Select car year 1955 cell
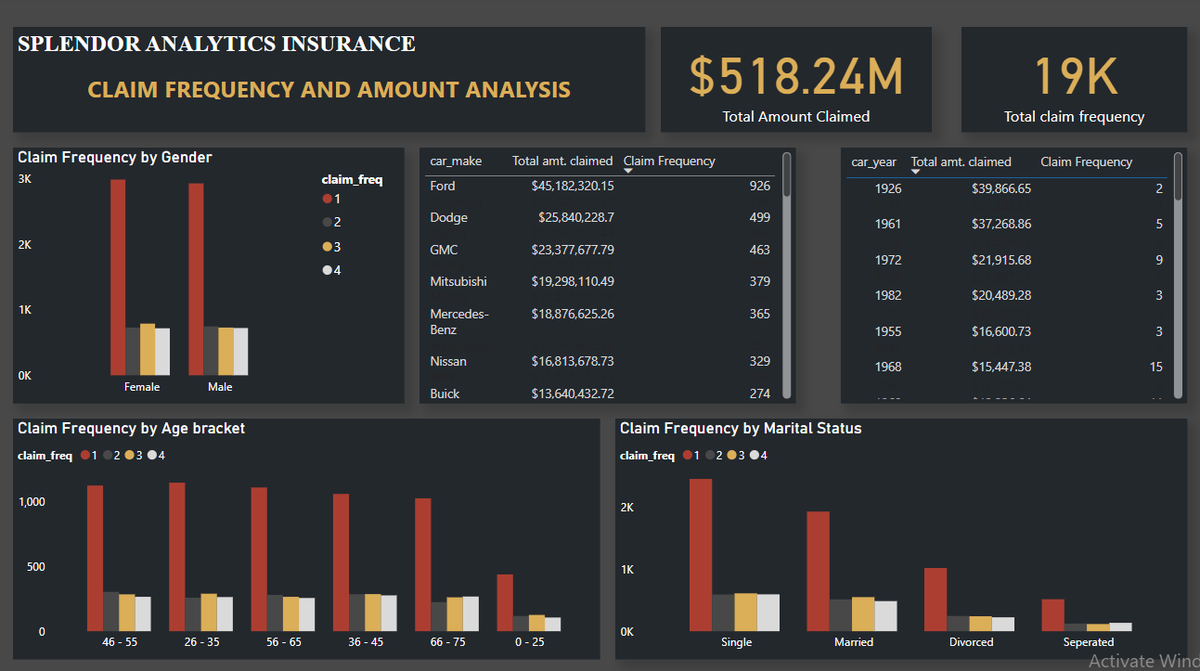Viewport: 1200px width, 671px height. tap(888, 332)
